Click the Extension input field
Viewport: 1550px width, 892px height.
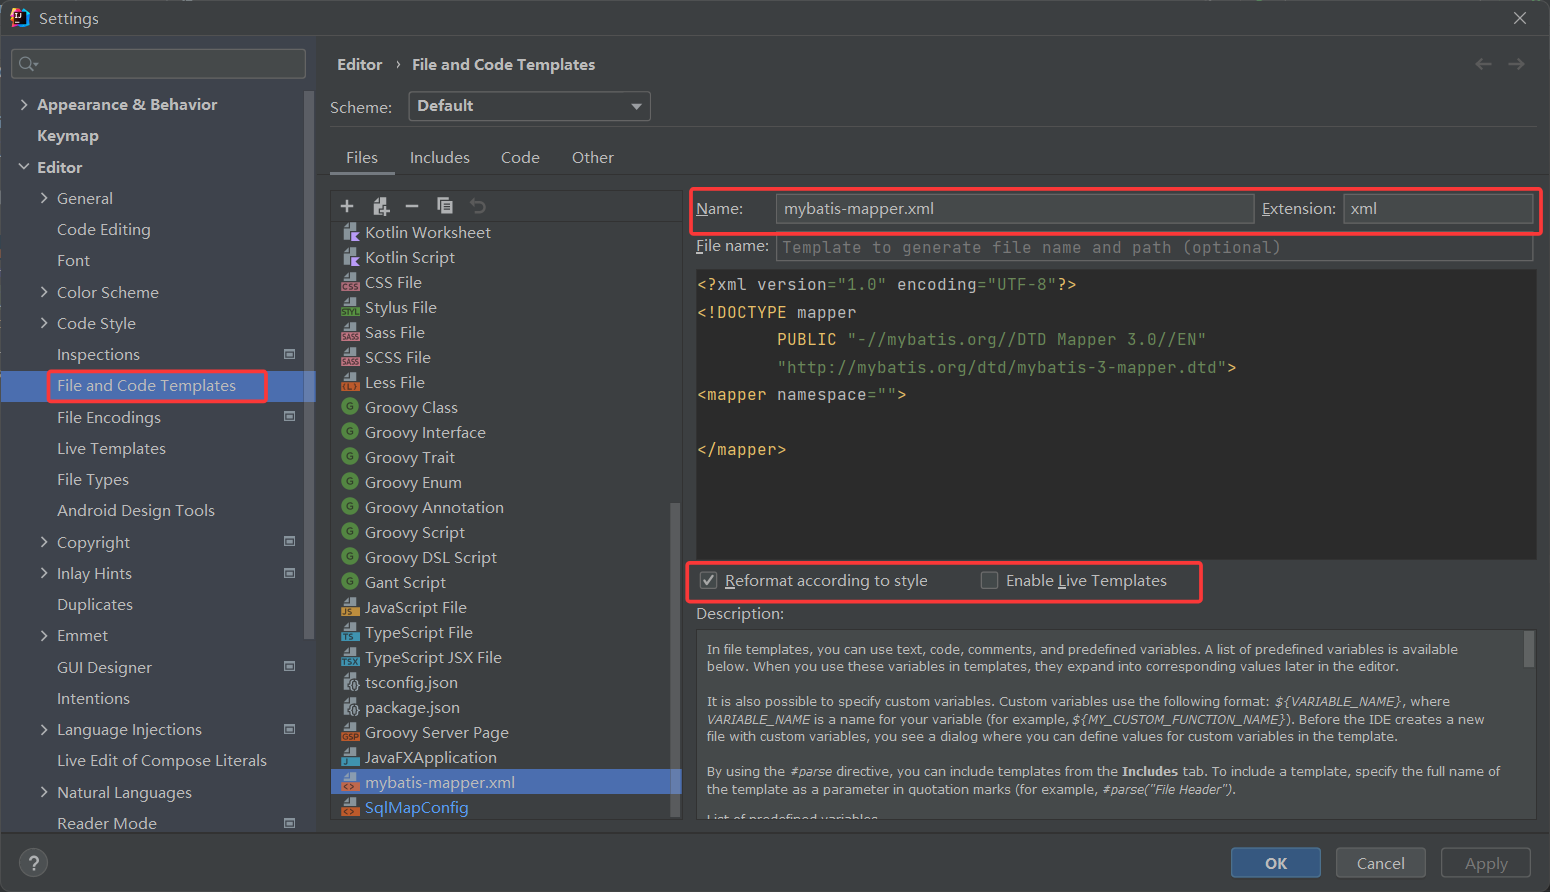tap(1437, 209)
